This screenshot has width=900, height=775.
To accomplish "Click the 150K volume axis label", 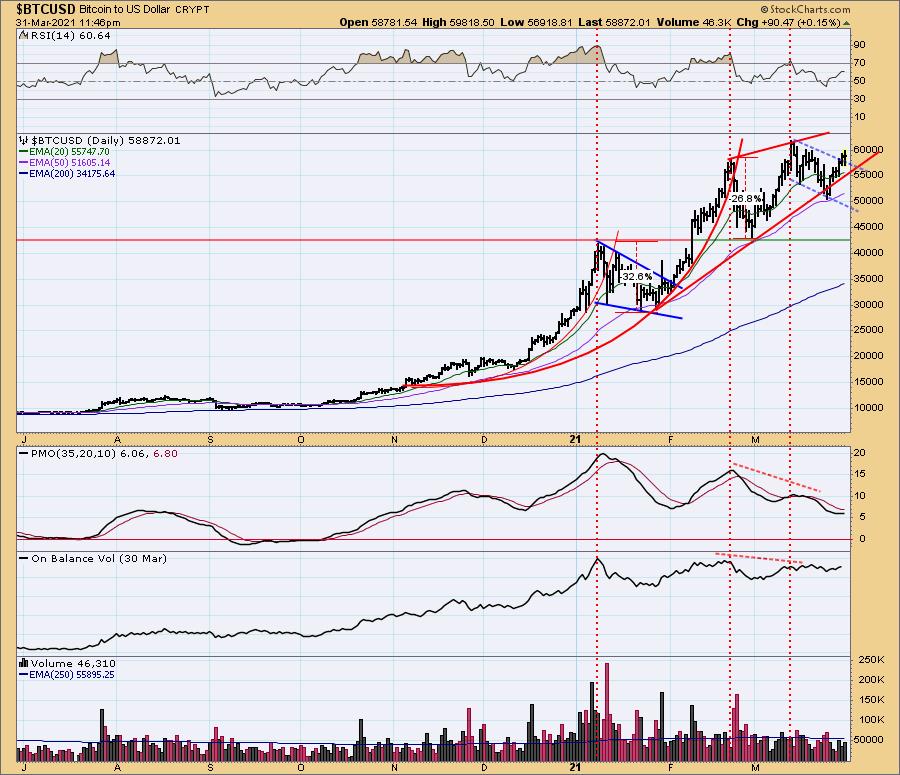I will click(871, 700).
